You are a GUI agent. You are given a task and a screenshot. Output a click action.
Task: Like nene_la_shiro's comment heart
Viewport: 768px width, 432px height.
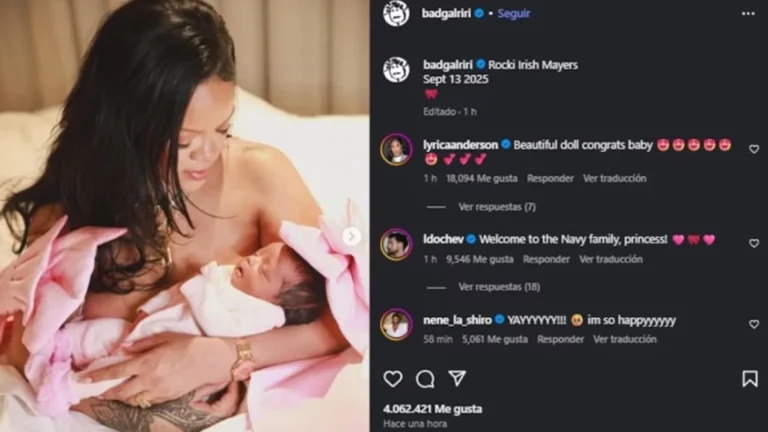[x=754, y=324]
